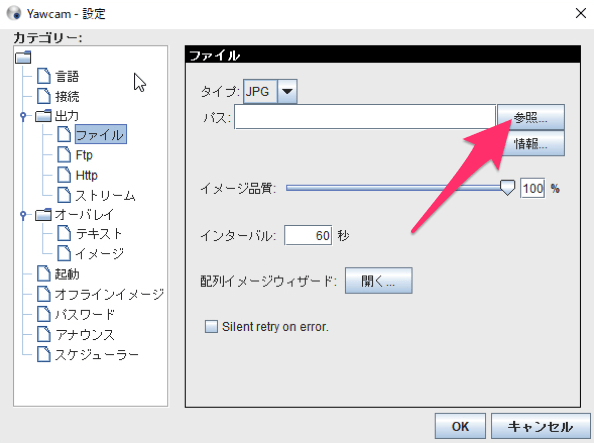
Task: Open the ストリーム output settings
Action: pyautogui.click(x=105, y=195)
